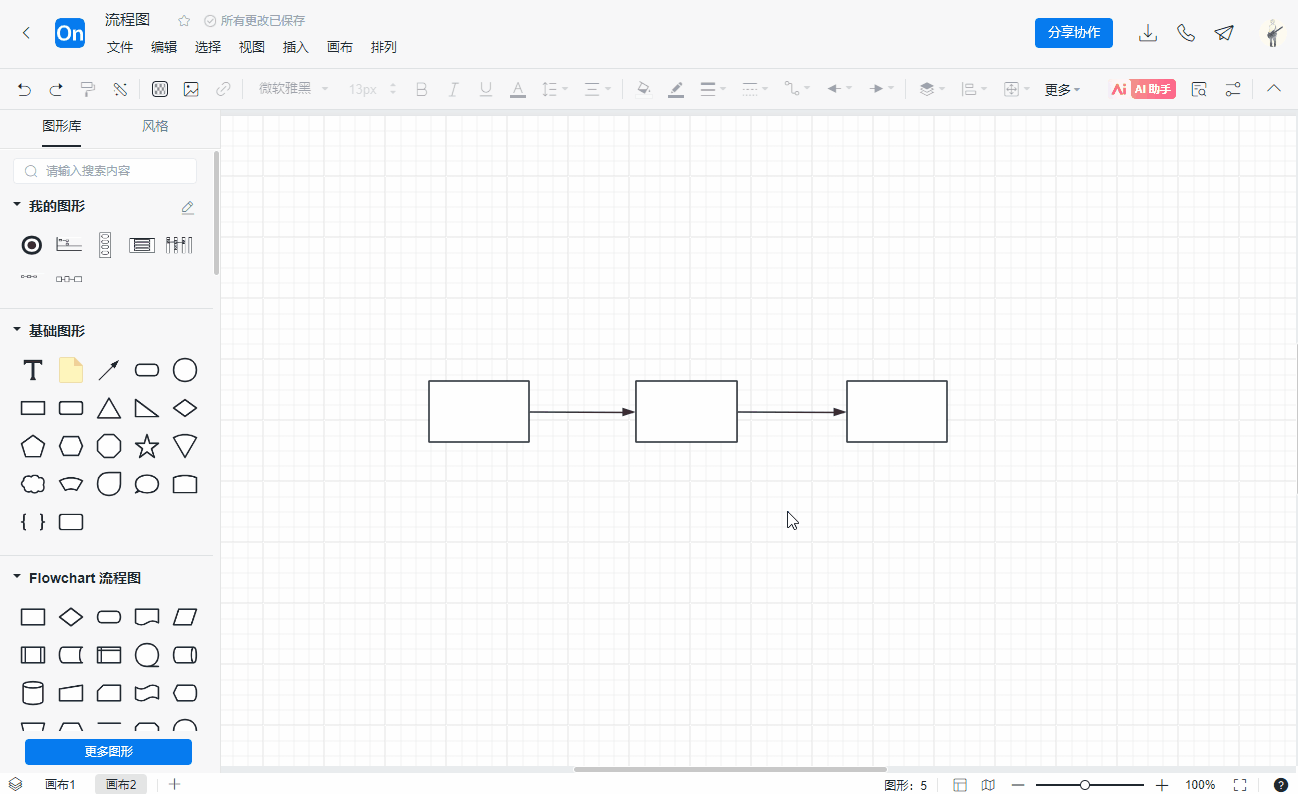The image size is (1298, 794).
Task: Click the download icon
Action: tap(1148, 33)
